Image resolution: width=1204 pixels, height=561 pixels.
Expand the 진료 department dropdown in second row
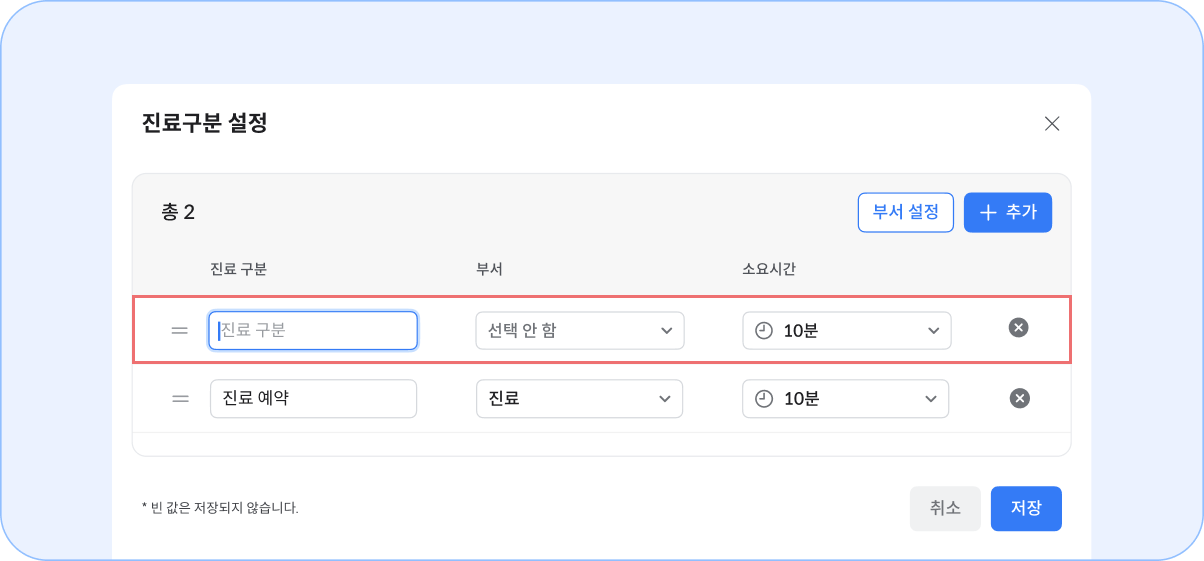(x=579, y=398)
